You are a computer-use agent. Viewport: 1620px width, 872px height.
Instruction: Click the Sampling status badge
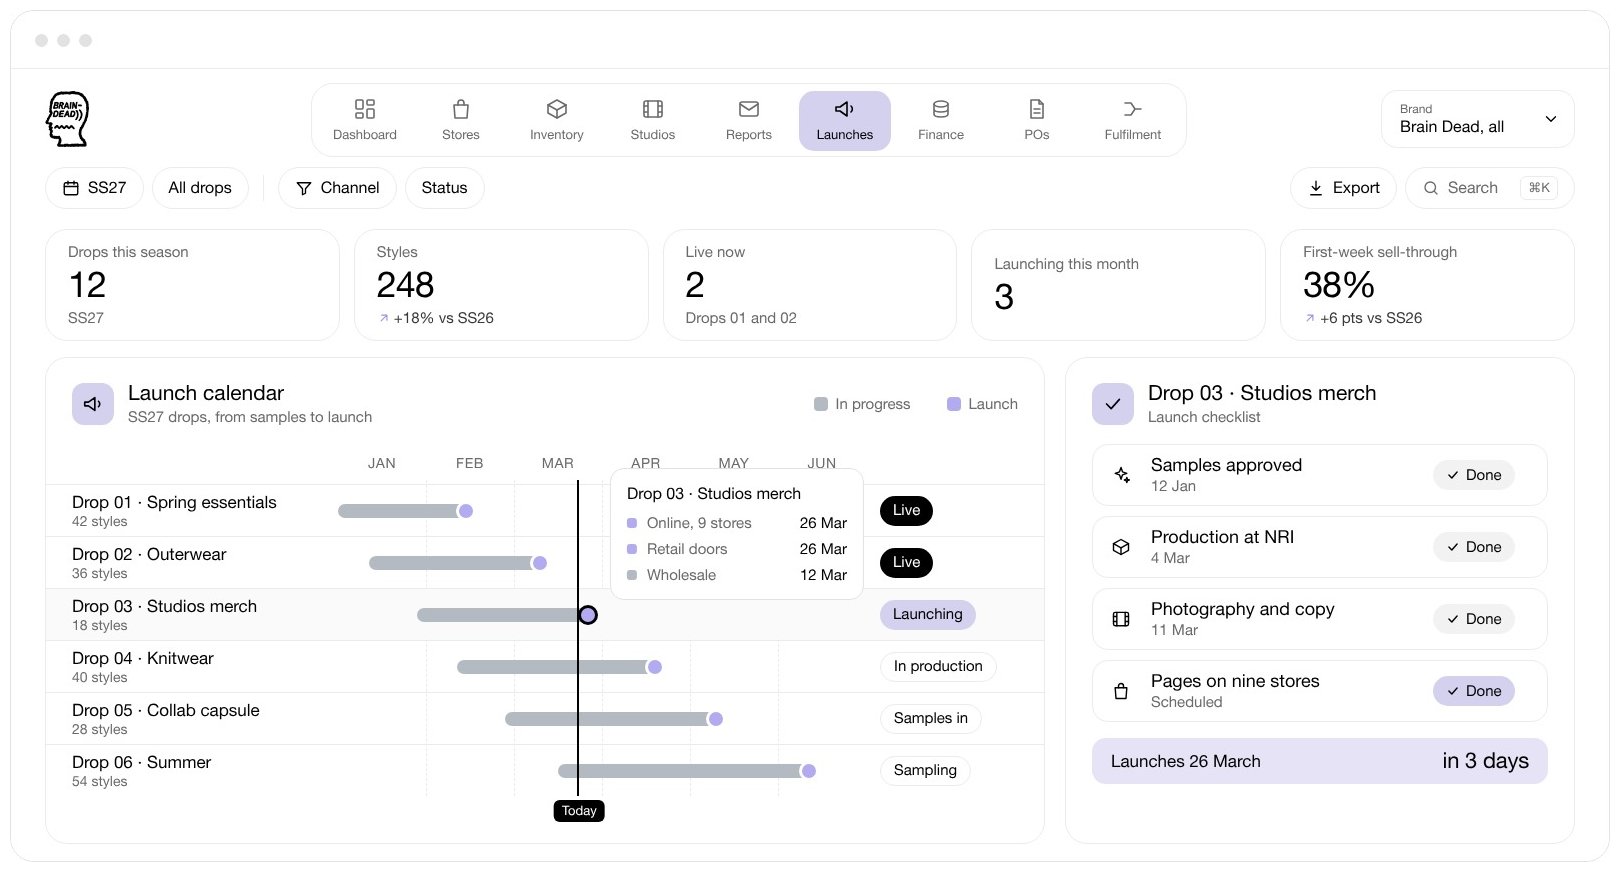pyautogui.click(x=925, y=771)
